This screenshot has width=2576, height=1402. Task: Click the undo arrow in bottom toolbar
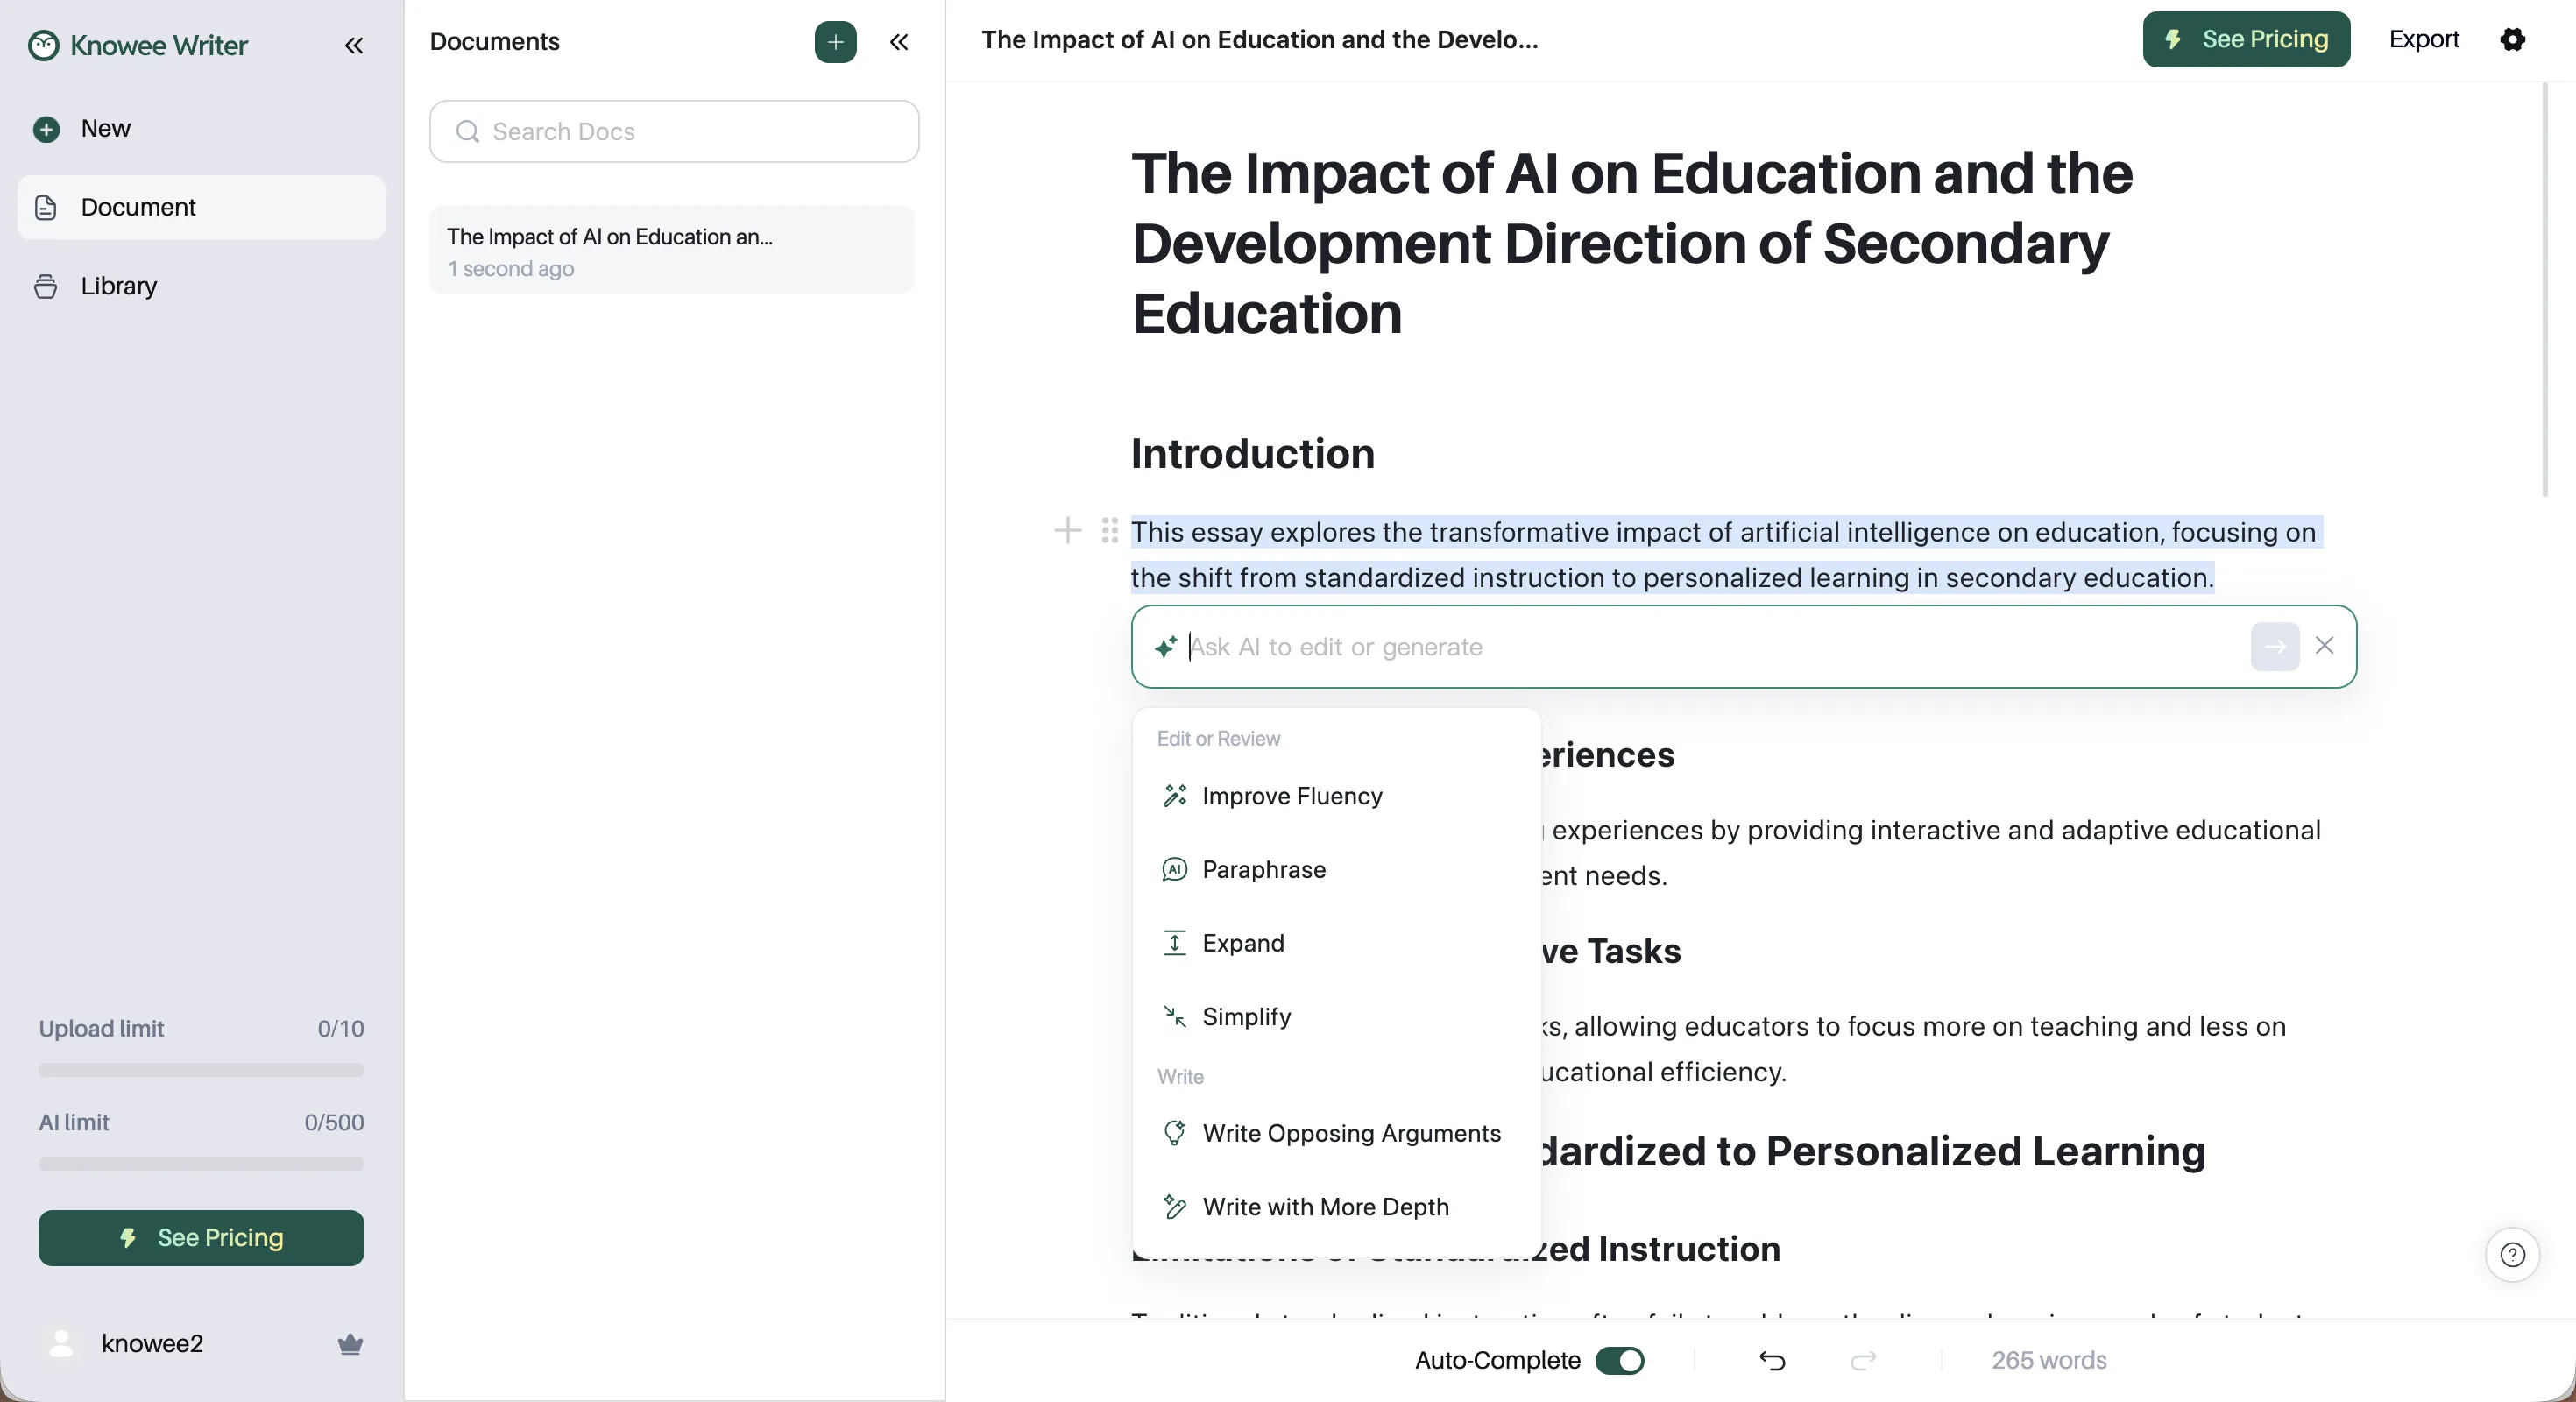pyautogui.click(x=1771, y=1361)
